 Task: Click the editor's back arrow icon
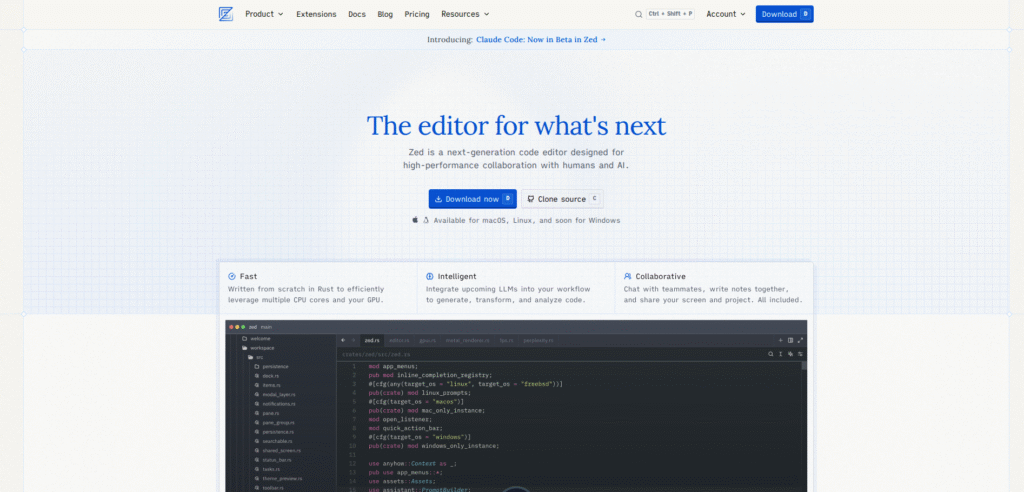[x=343, y=340]
